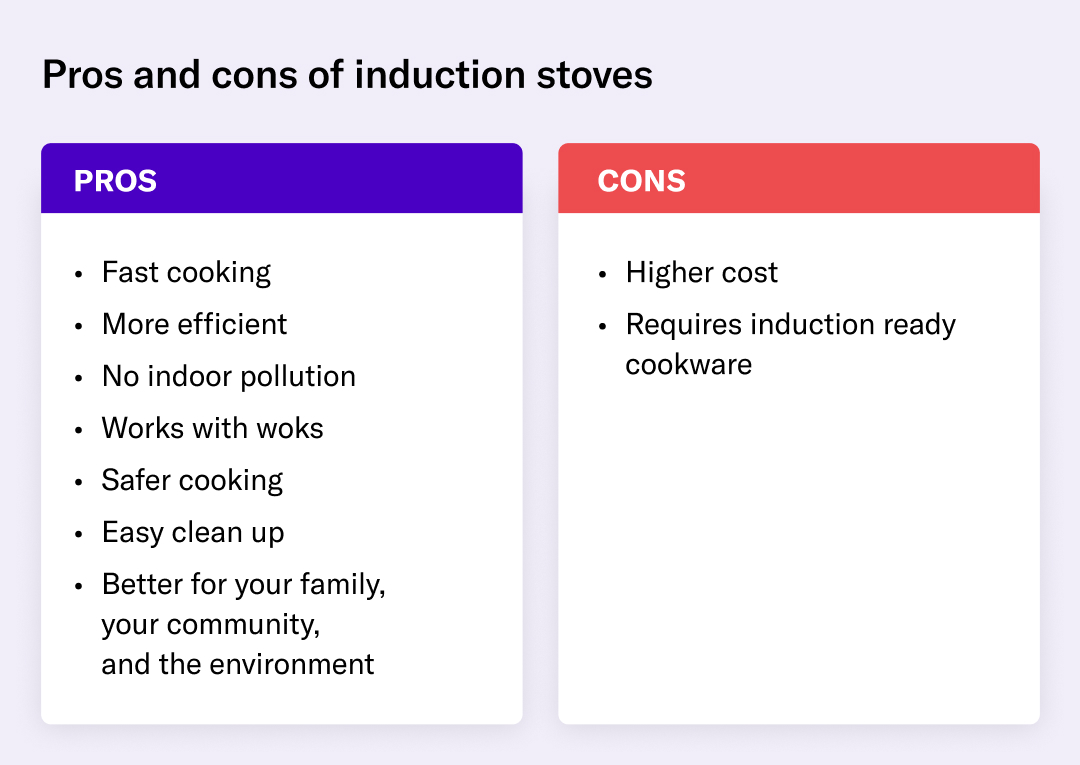Select the purple PROS header bar
1080x765 pixels.
point(281,179)
